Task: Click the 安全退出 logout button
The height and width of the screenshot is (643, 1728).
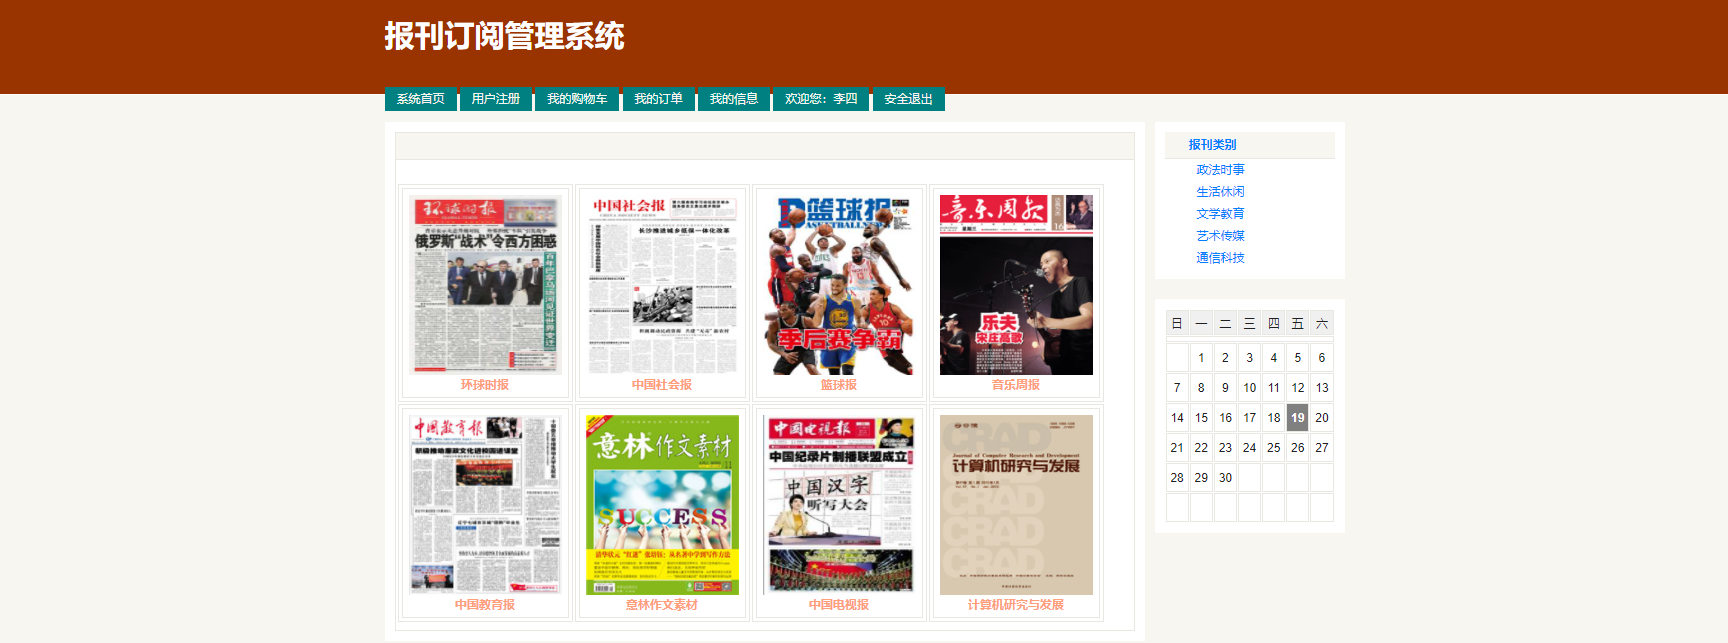Action: [x=908, y=99]
